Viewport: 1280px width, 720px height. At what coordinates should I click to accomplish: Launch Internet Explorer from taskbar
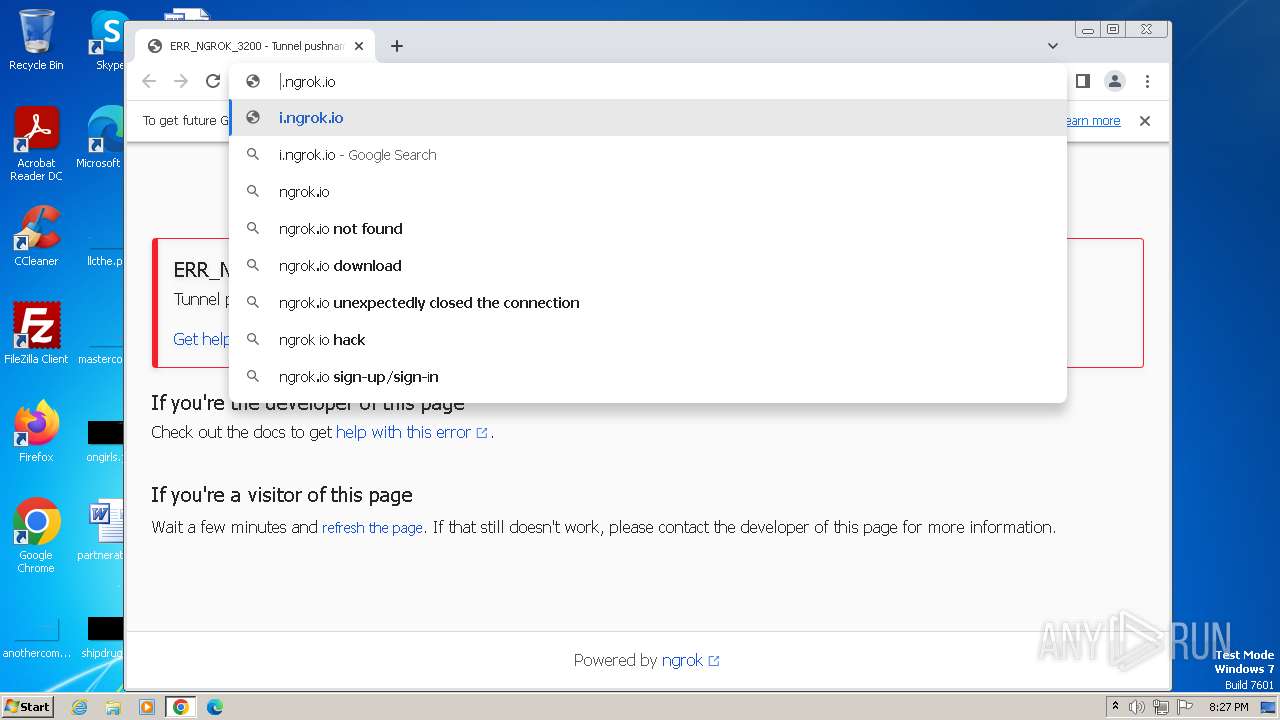pos(80,707)
